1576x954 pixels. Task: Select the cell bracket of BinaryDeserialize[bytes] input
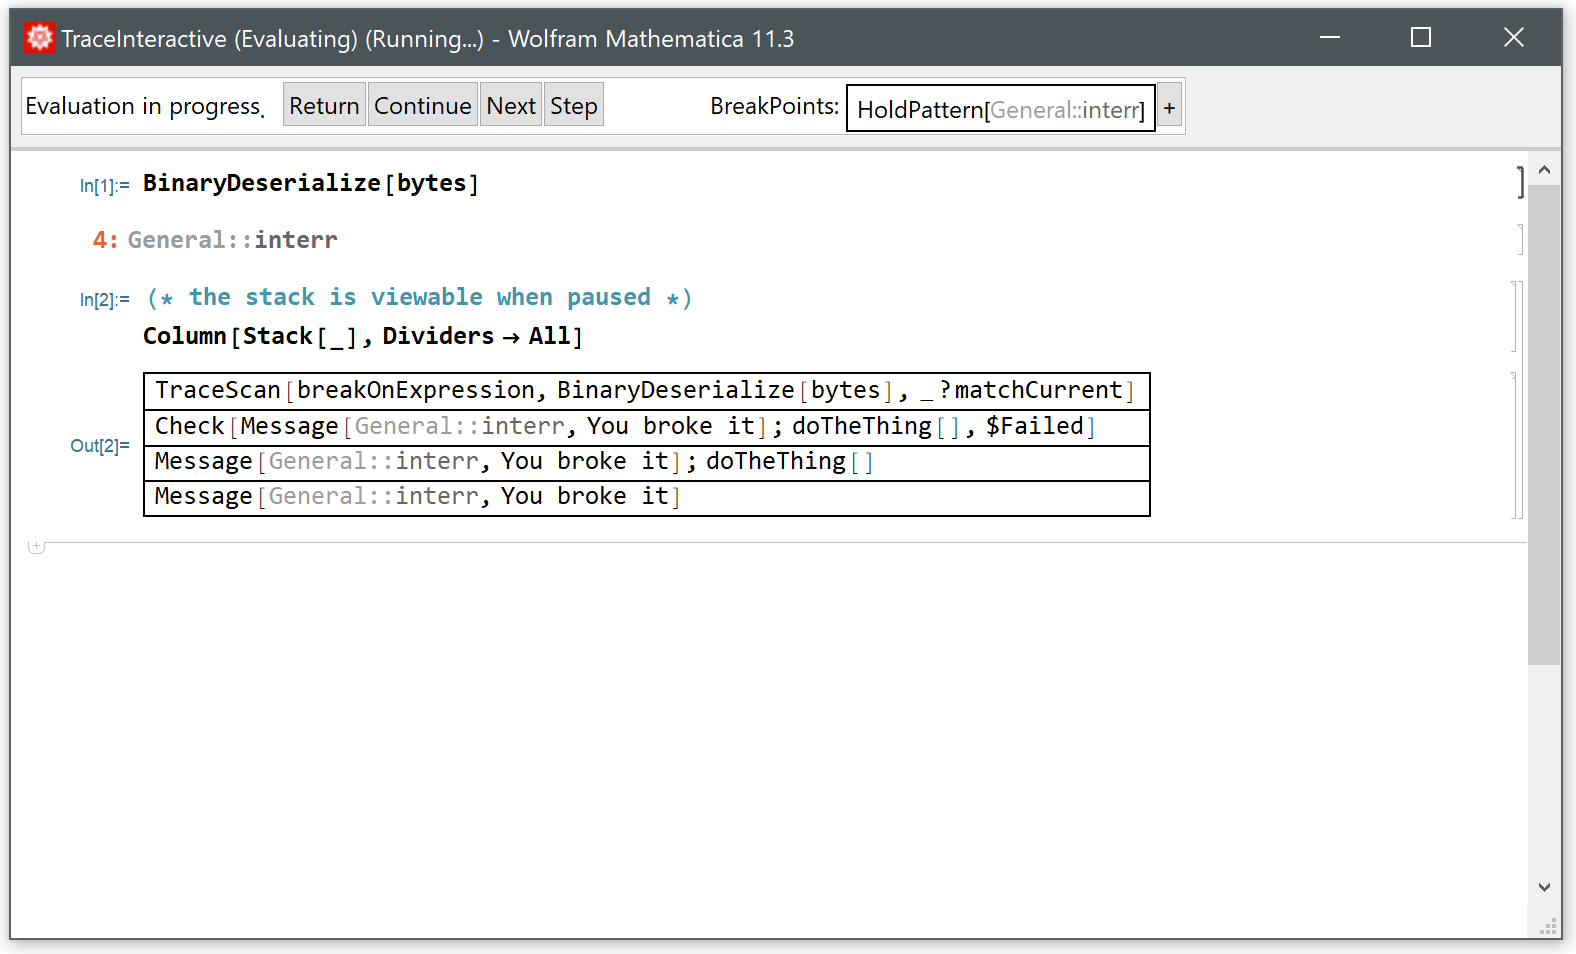(1520, 183)
